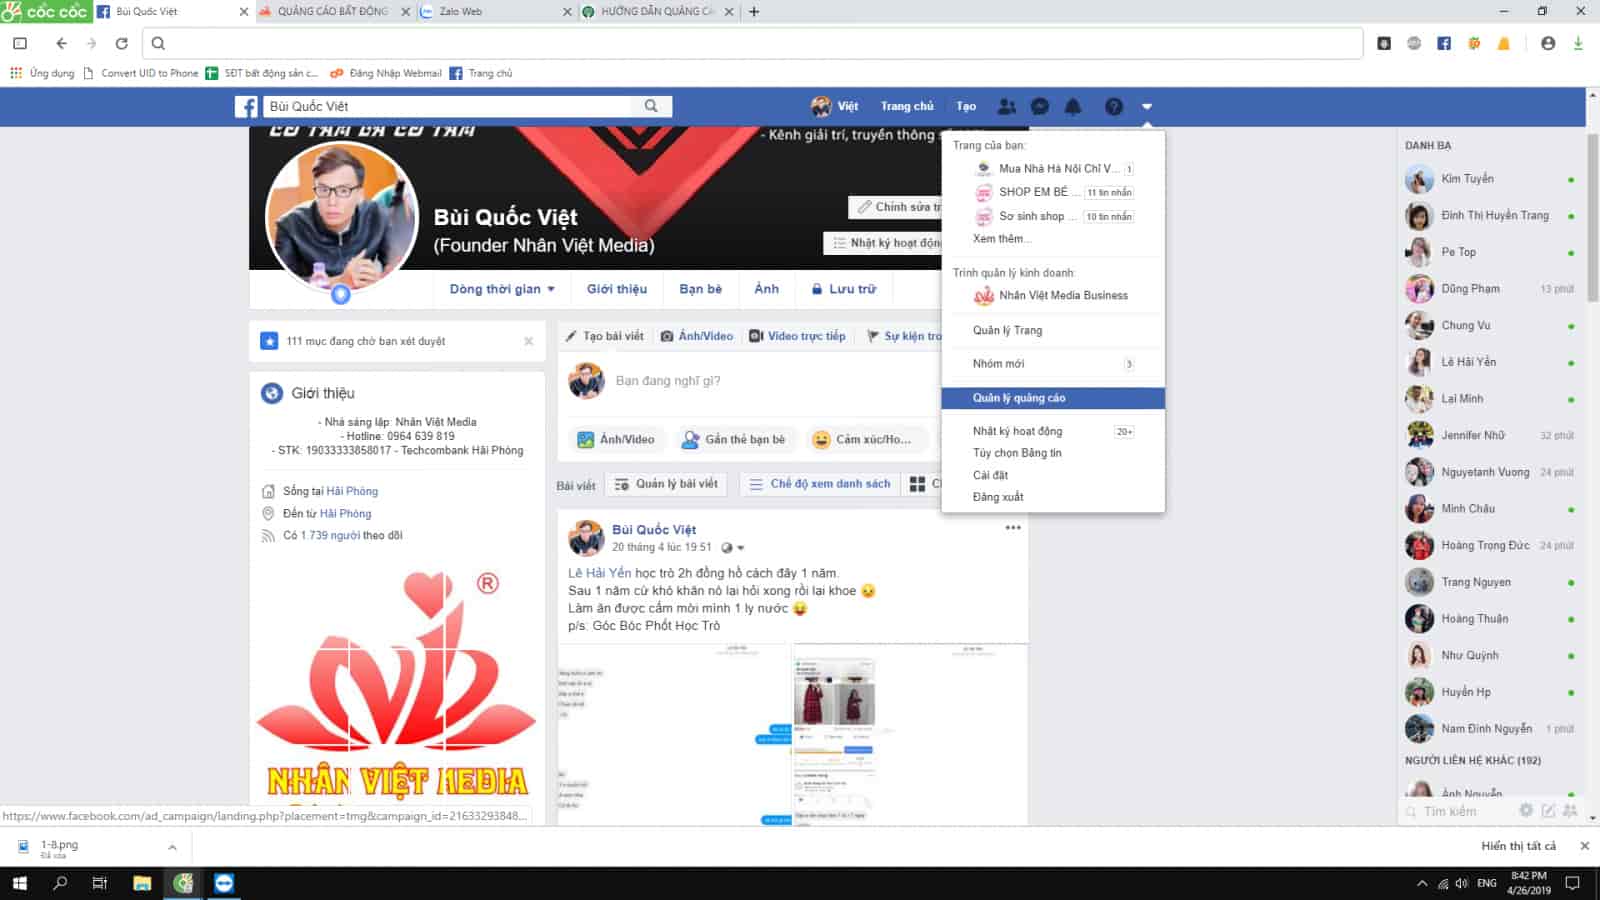Open a new browser tab
Viewport: 1600px width, 900px height.
(754, 12)
